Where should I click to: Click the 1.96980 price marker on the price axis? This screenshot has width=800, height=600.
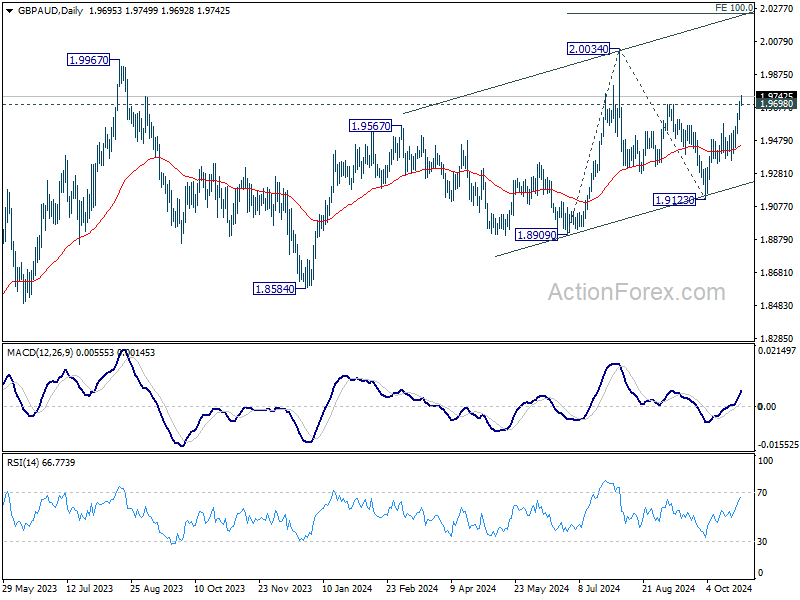(776, 104)
